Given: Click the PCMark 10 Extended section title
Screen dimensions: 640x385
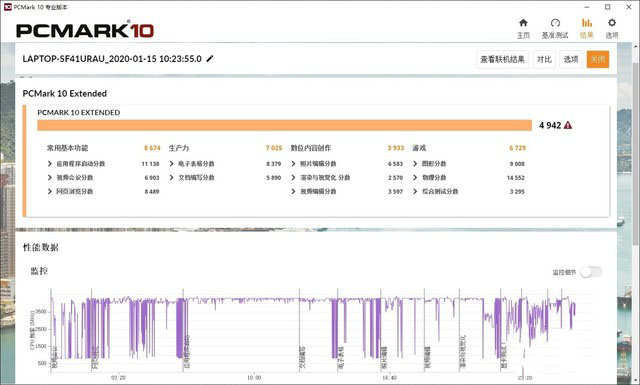Looking at the screenshot, I should pos(64,93).
